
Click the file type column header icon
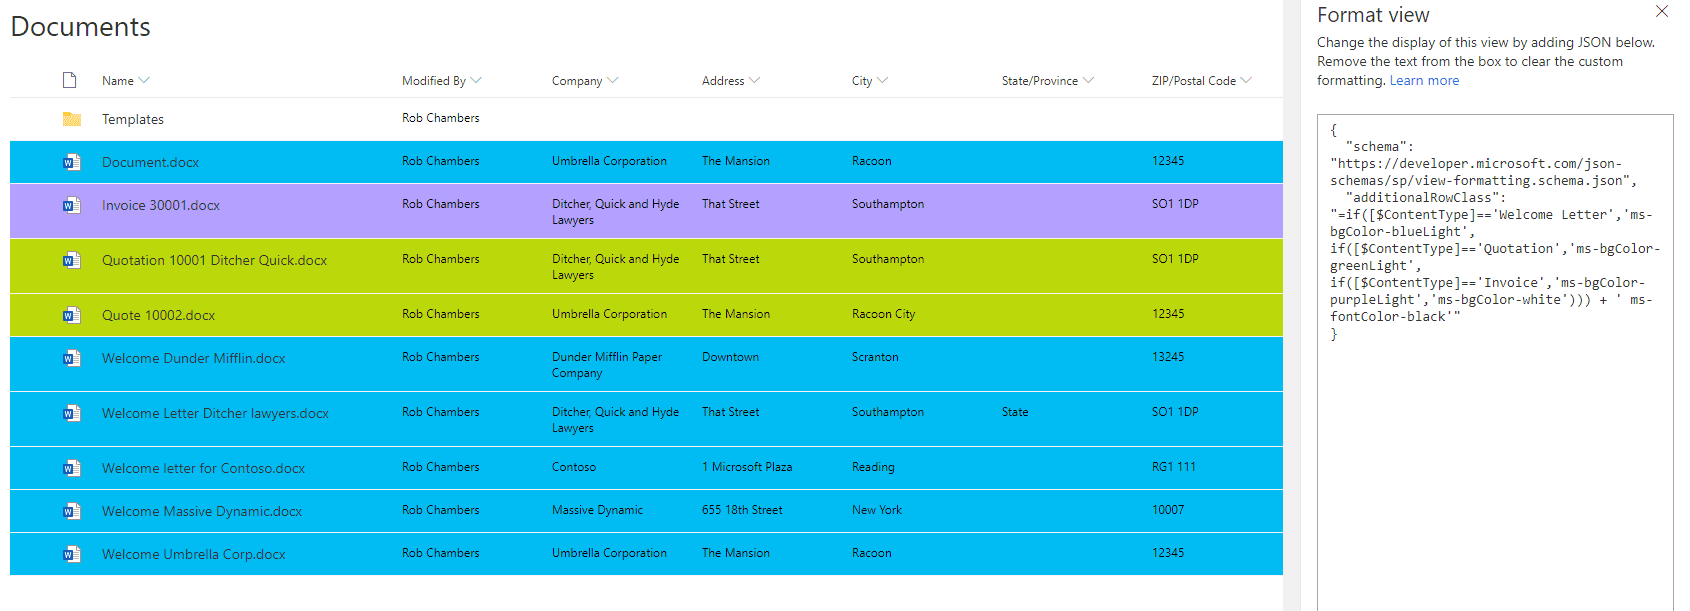pos(70,80)
